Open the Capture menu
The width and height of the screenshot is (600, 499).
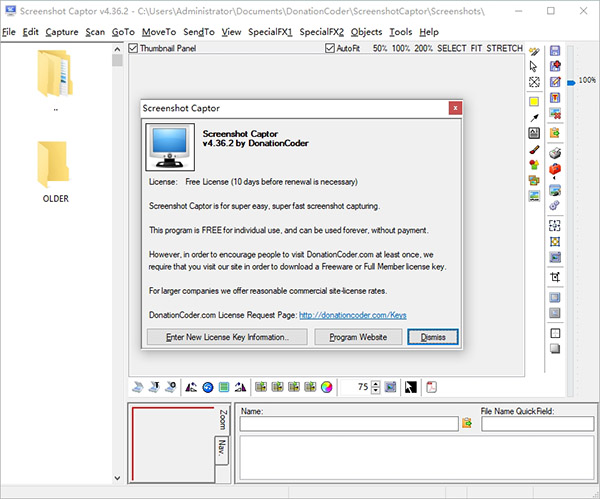[x=62, y=32]
